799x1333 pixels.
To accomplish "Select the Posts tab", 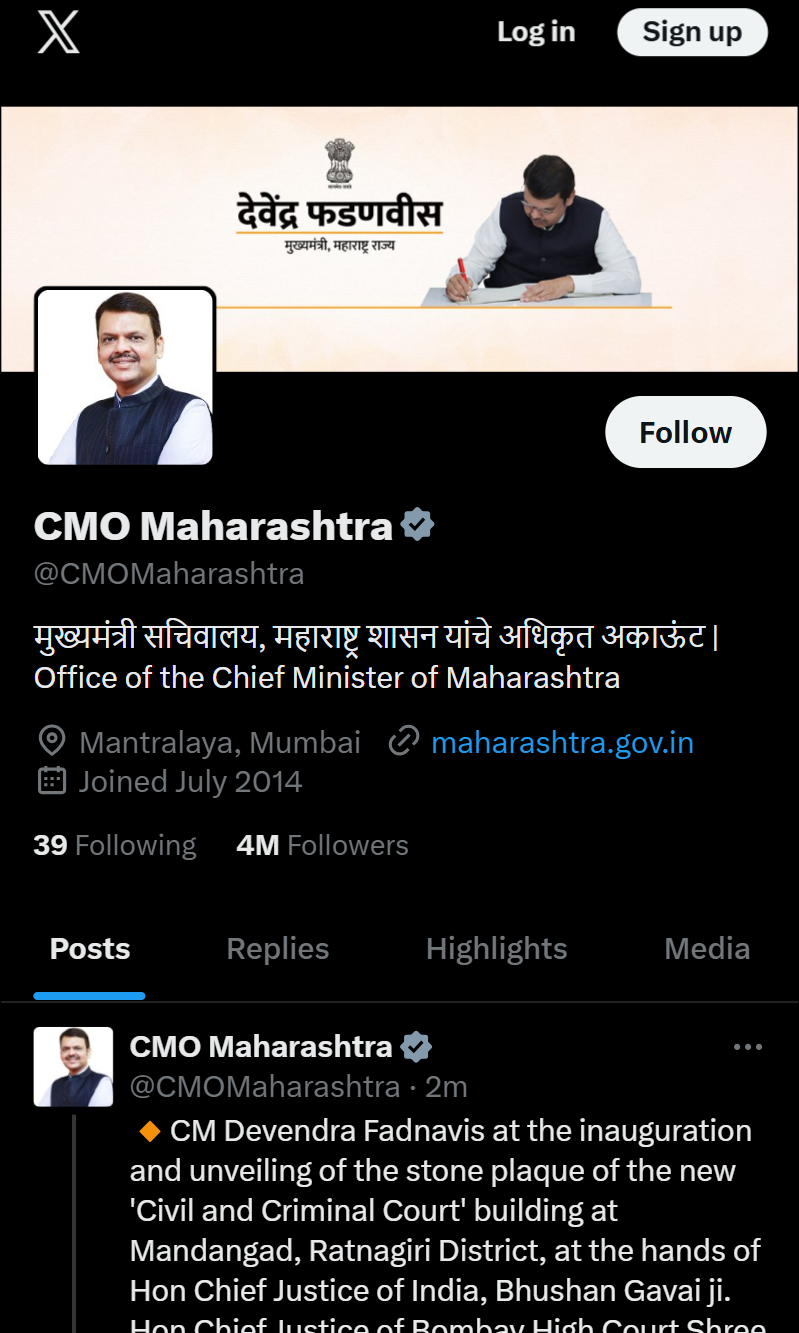I will pyautogui.click(x=90, y=949).
